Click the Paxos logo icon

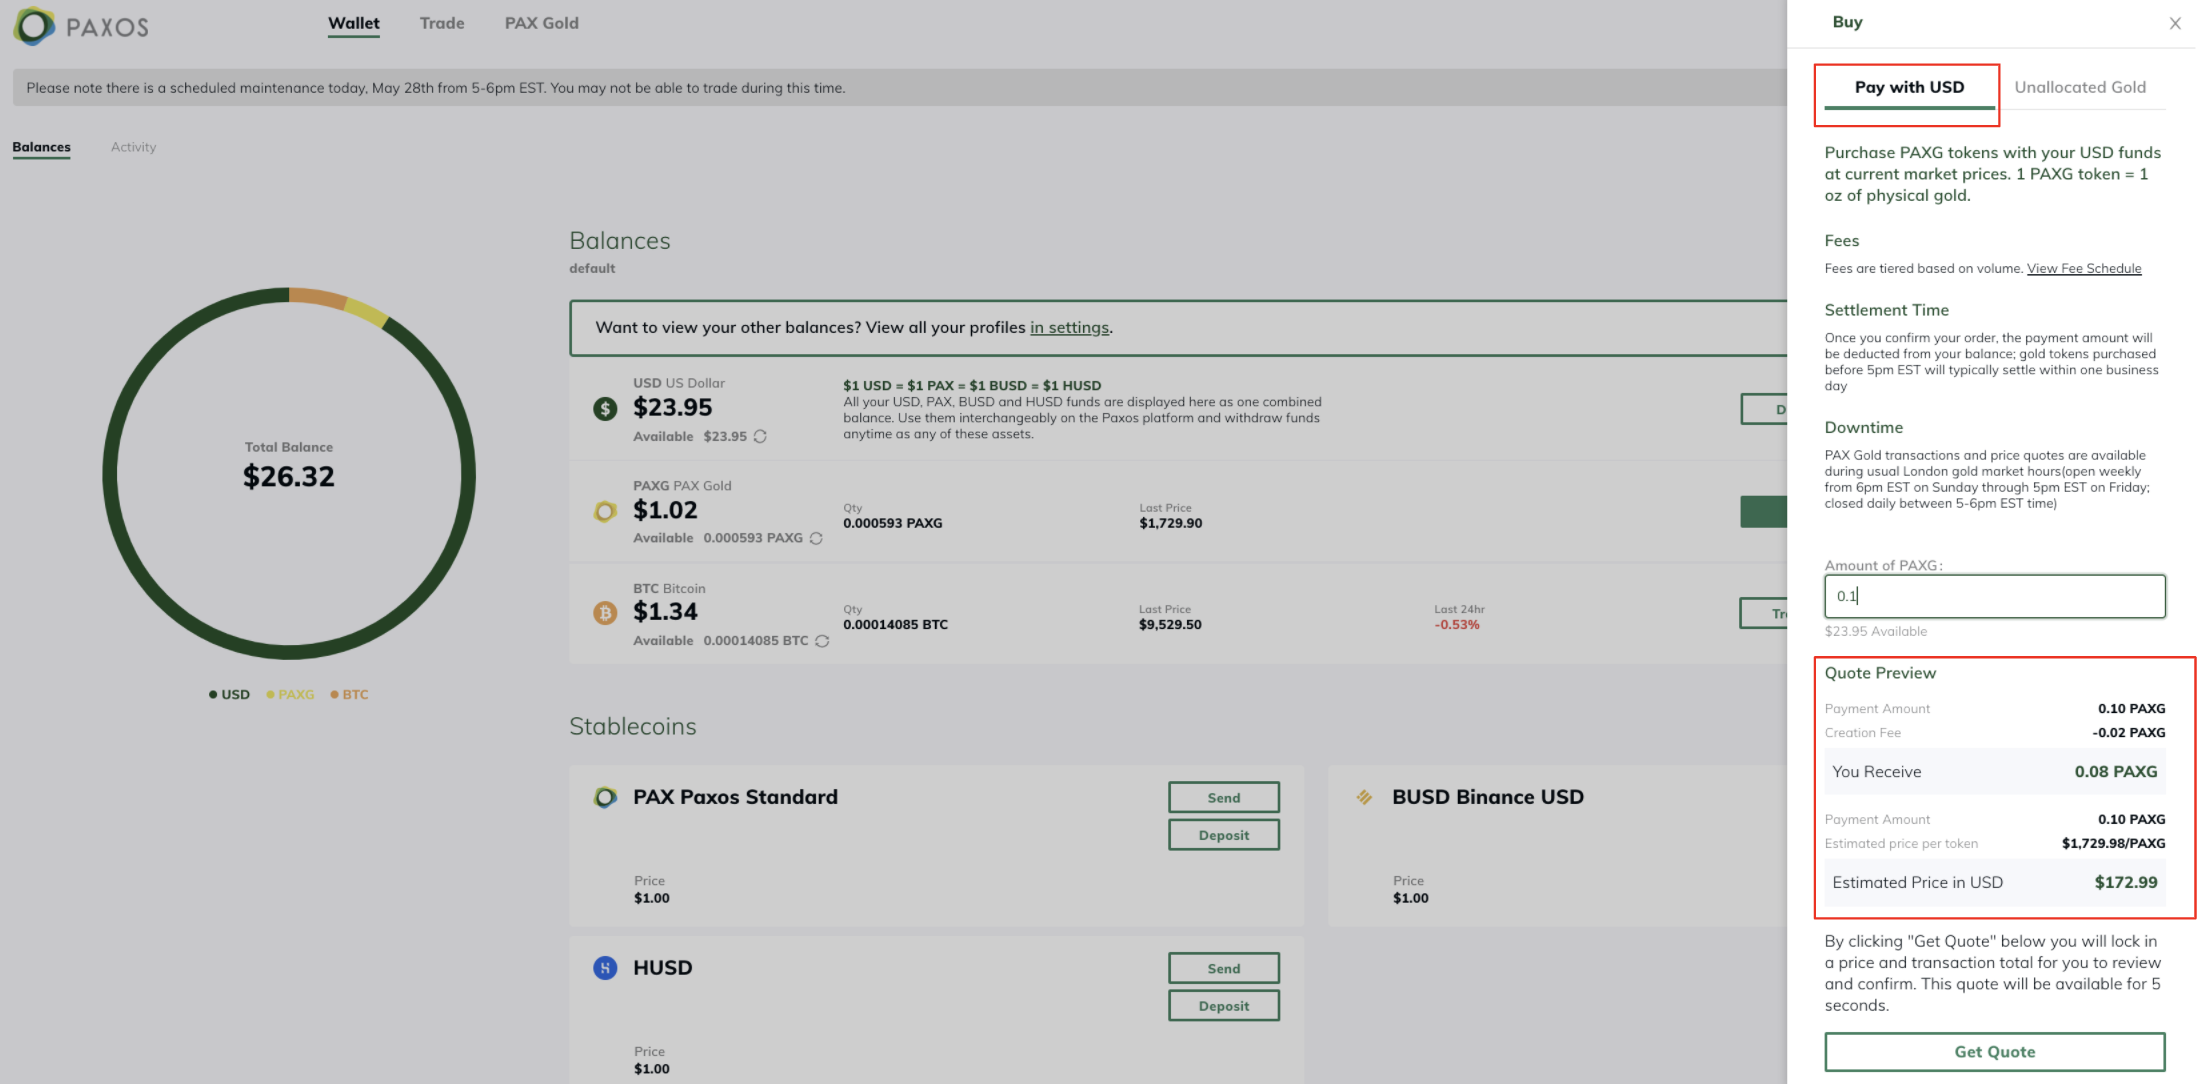(x=34, y=27)
